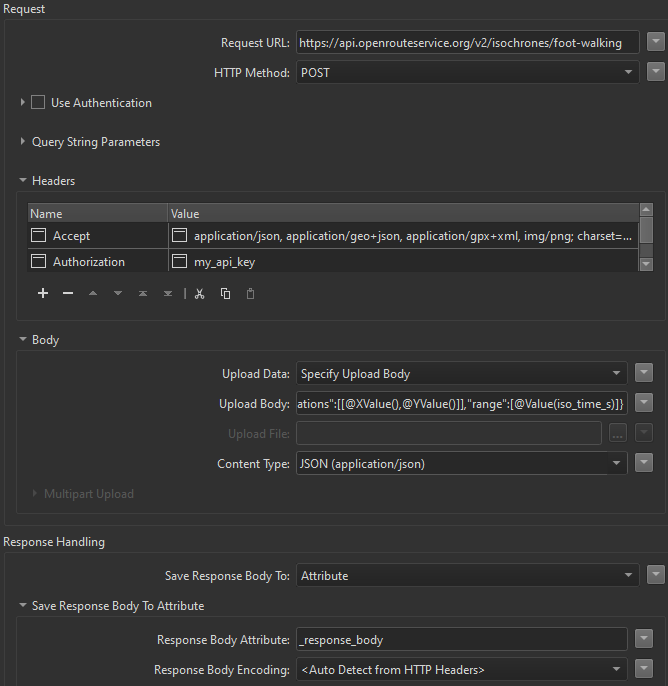The width and height of the screenshot is (668, 686).
Task: Move selected header down one row
Action: 118,293
